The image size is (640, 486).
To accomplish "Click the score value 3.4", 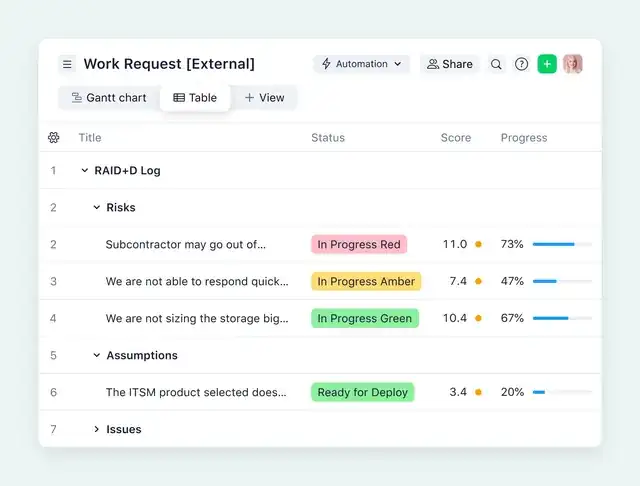I will pos(458,392).
